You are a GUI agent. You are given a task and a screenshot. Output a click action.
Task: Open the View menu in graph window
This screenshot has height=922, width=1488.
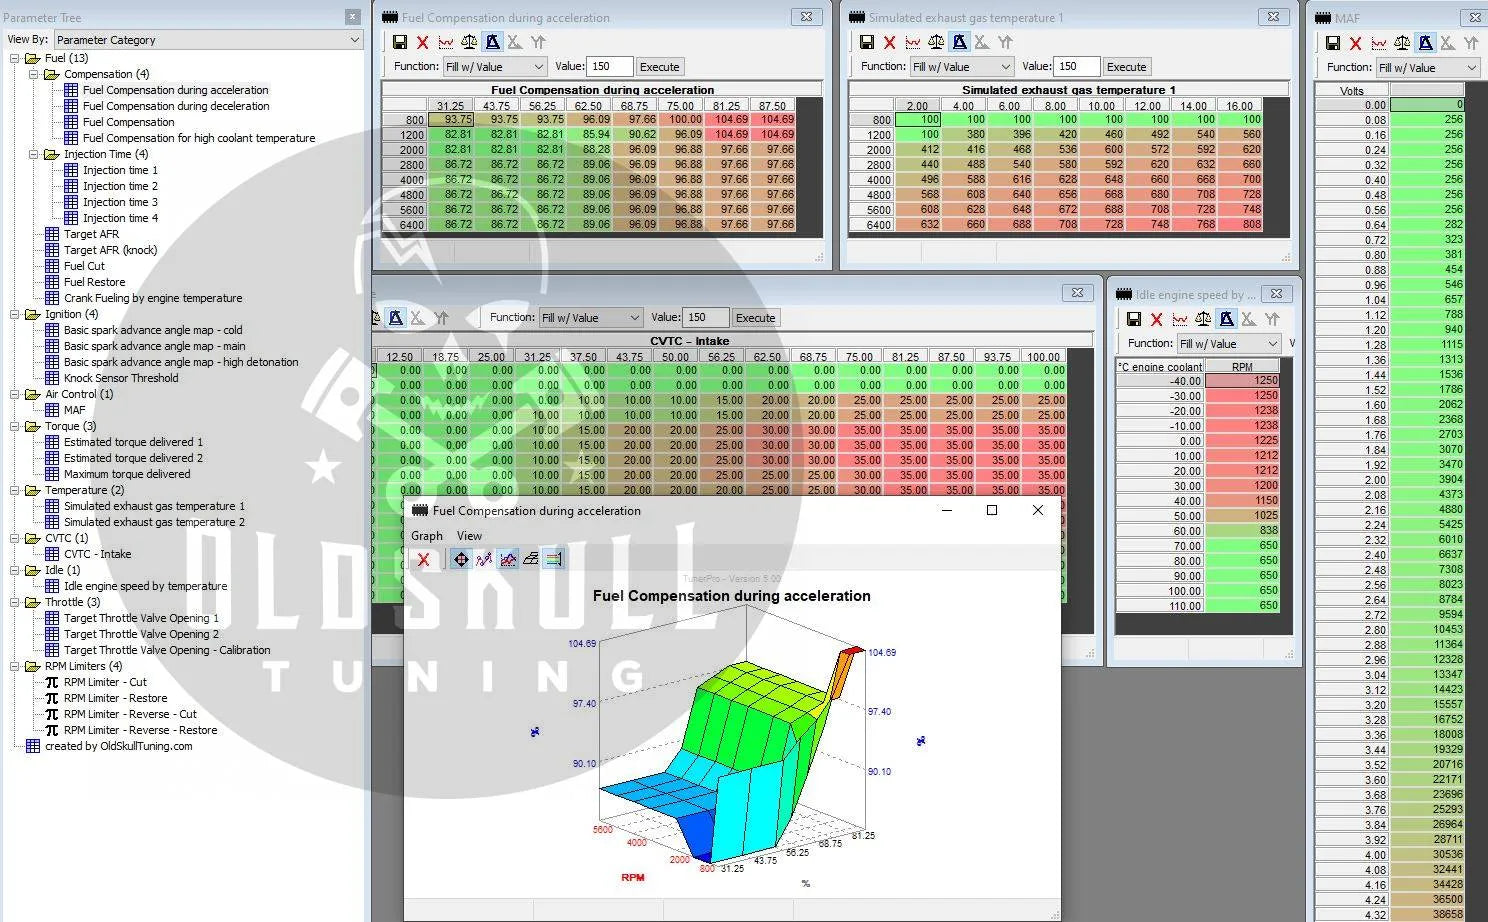[x=469, y=536]
